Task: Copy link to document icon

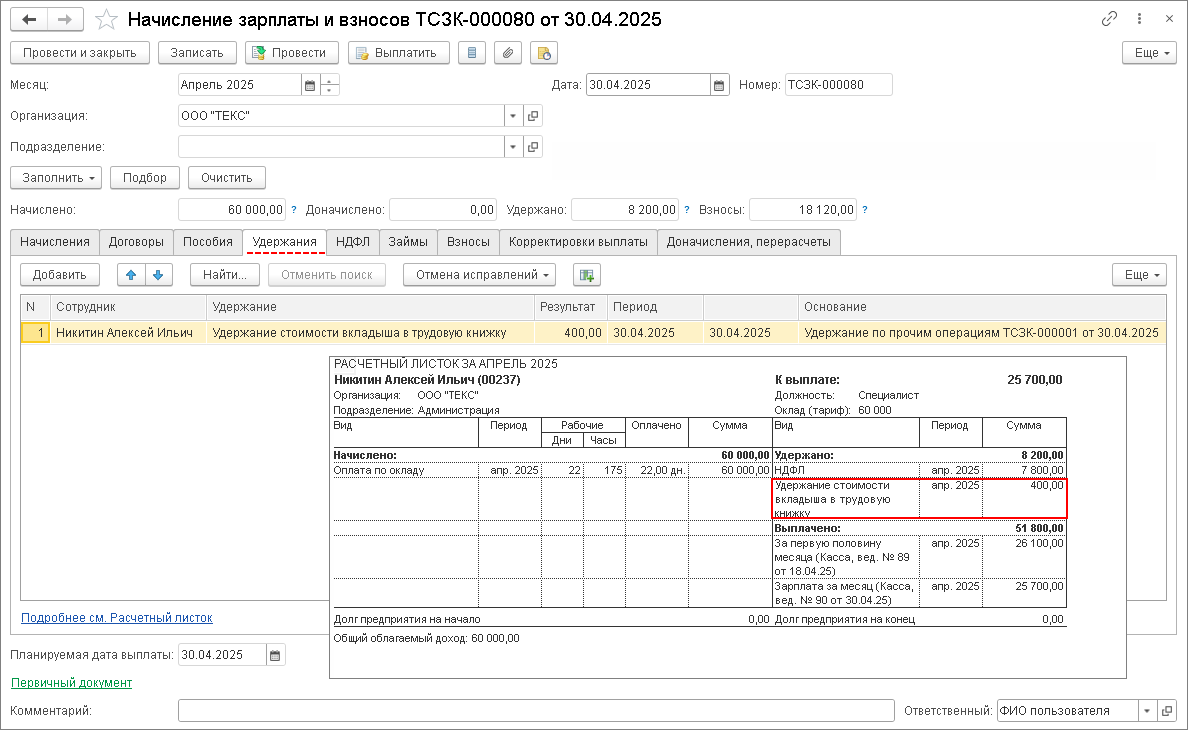Action: click(1109, 19)
